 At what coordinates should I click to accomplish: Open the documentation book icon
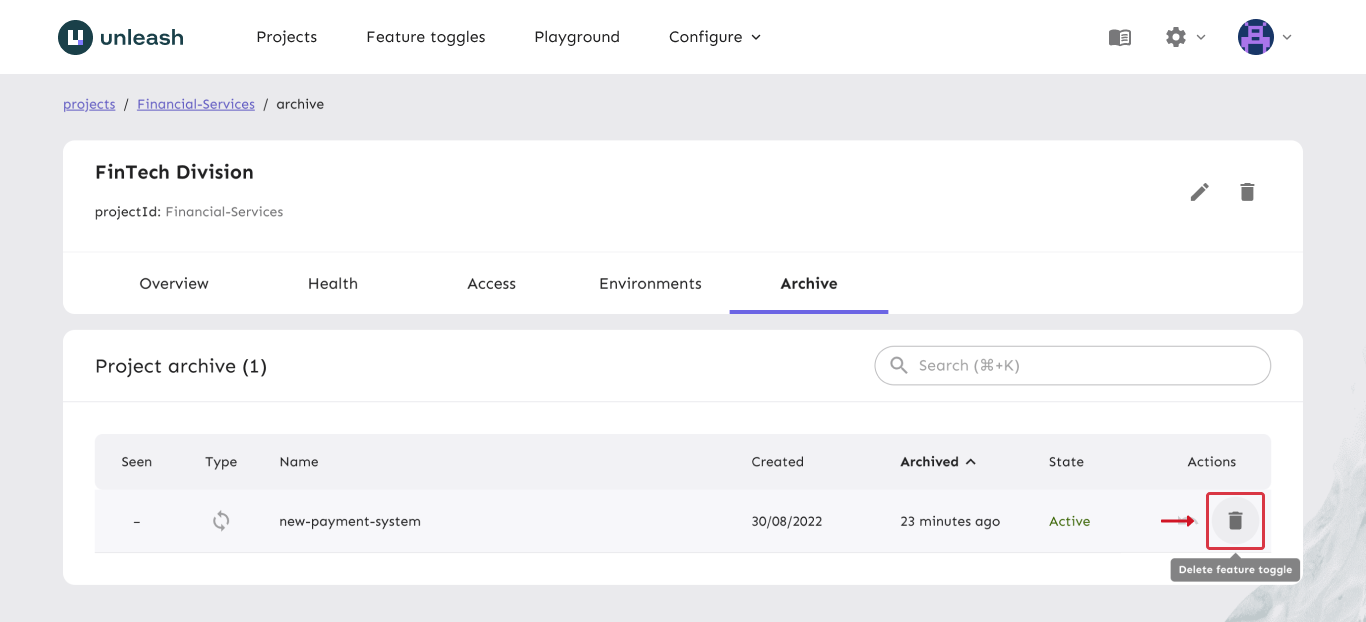1120,37
